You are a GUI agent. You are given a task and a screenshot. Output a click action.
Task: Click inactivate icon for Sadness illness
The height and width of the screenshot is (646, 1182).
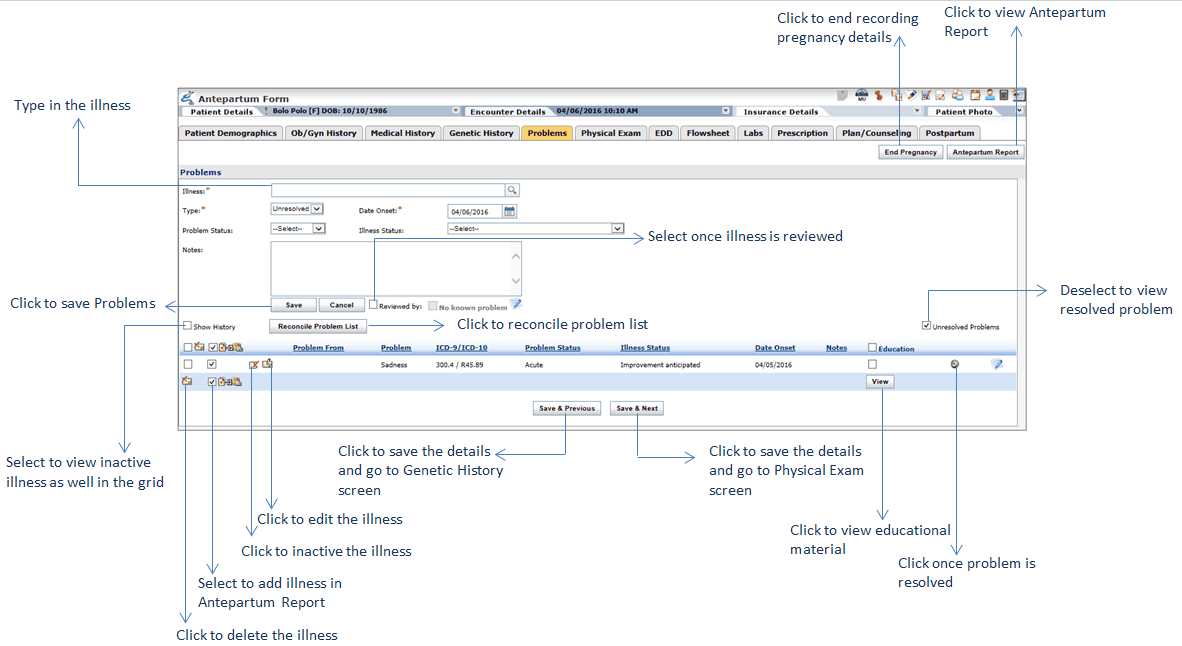click(x=254, y=365)
